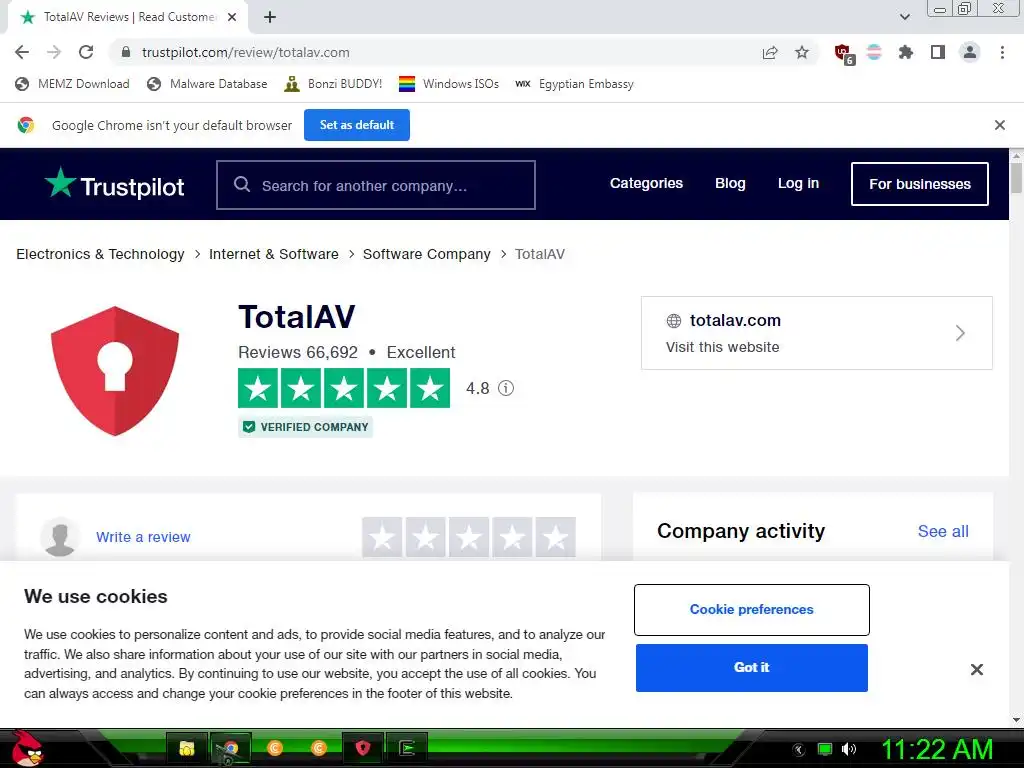Image resolution: width=1024 pixels, height=768 pixels.
Task: Click the green monitor tray icon
Action: (825, 749)
